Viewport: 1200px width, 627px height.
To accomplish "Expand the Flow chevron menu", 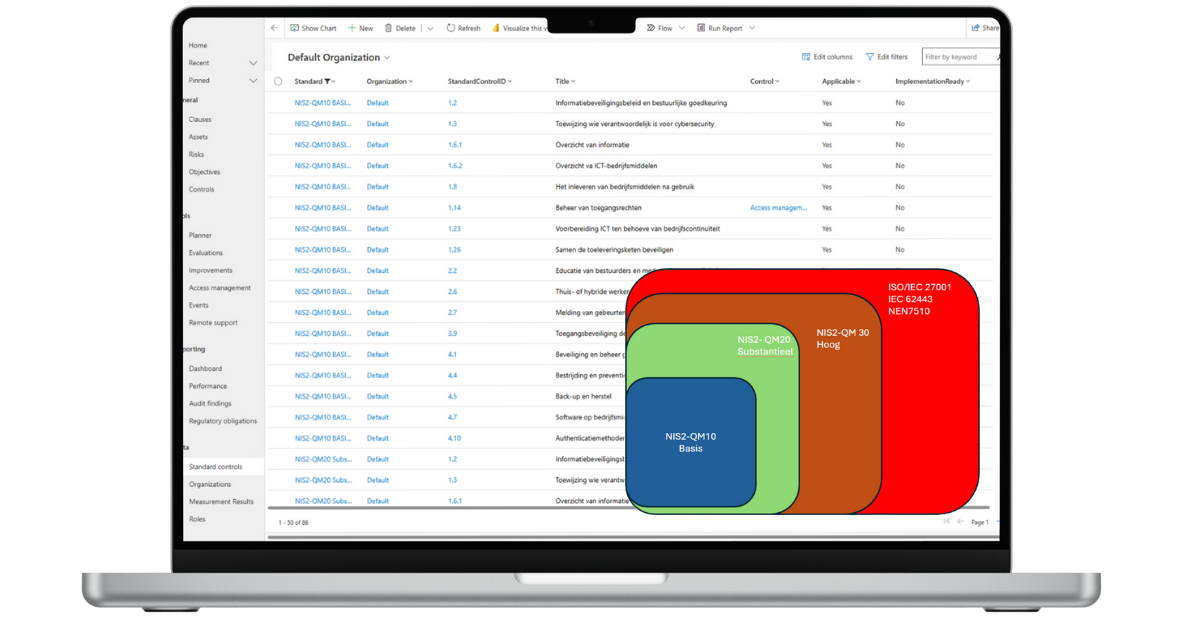I will pyautogui.click(x=682, y=28).
